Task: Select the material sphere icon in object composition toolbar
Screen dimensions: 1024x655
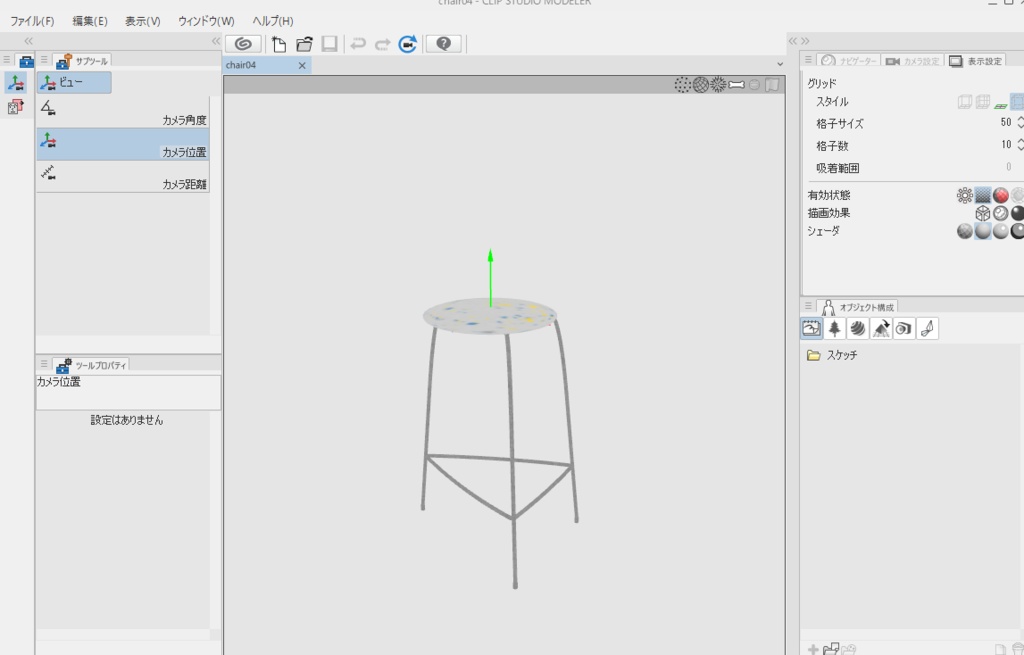Action: pos(858,329)
